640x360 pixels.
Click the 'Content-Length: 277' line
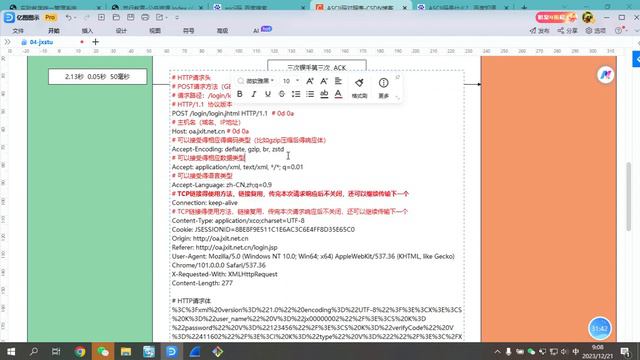pyautogui.click(x=202, y=283)
